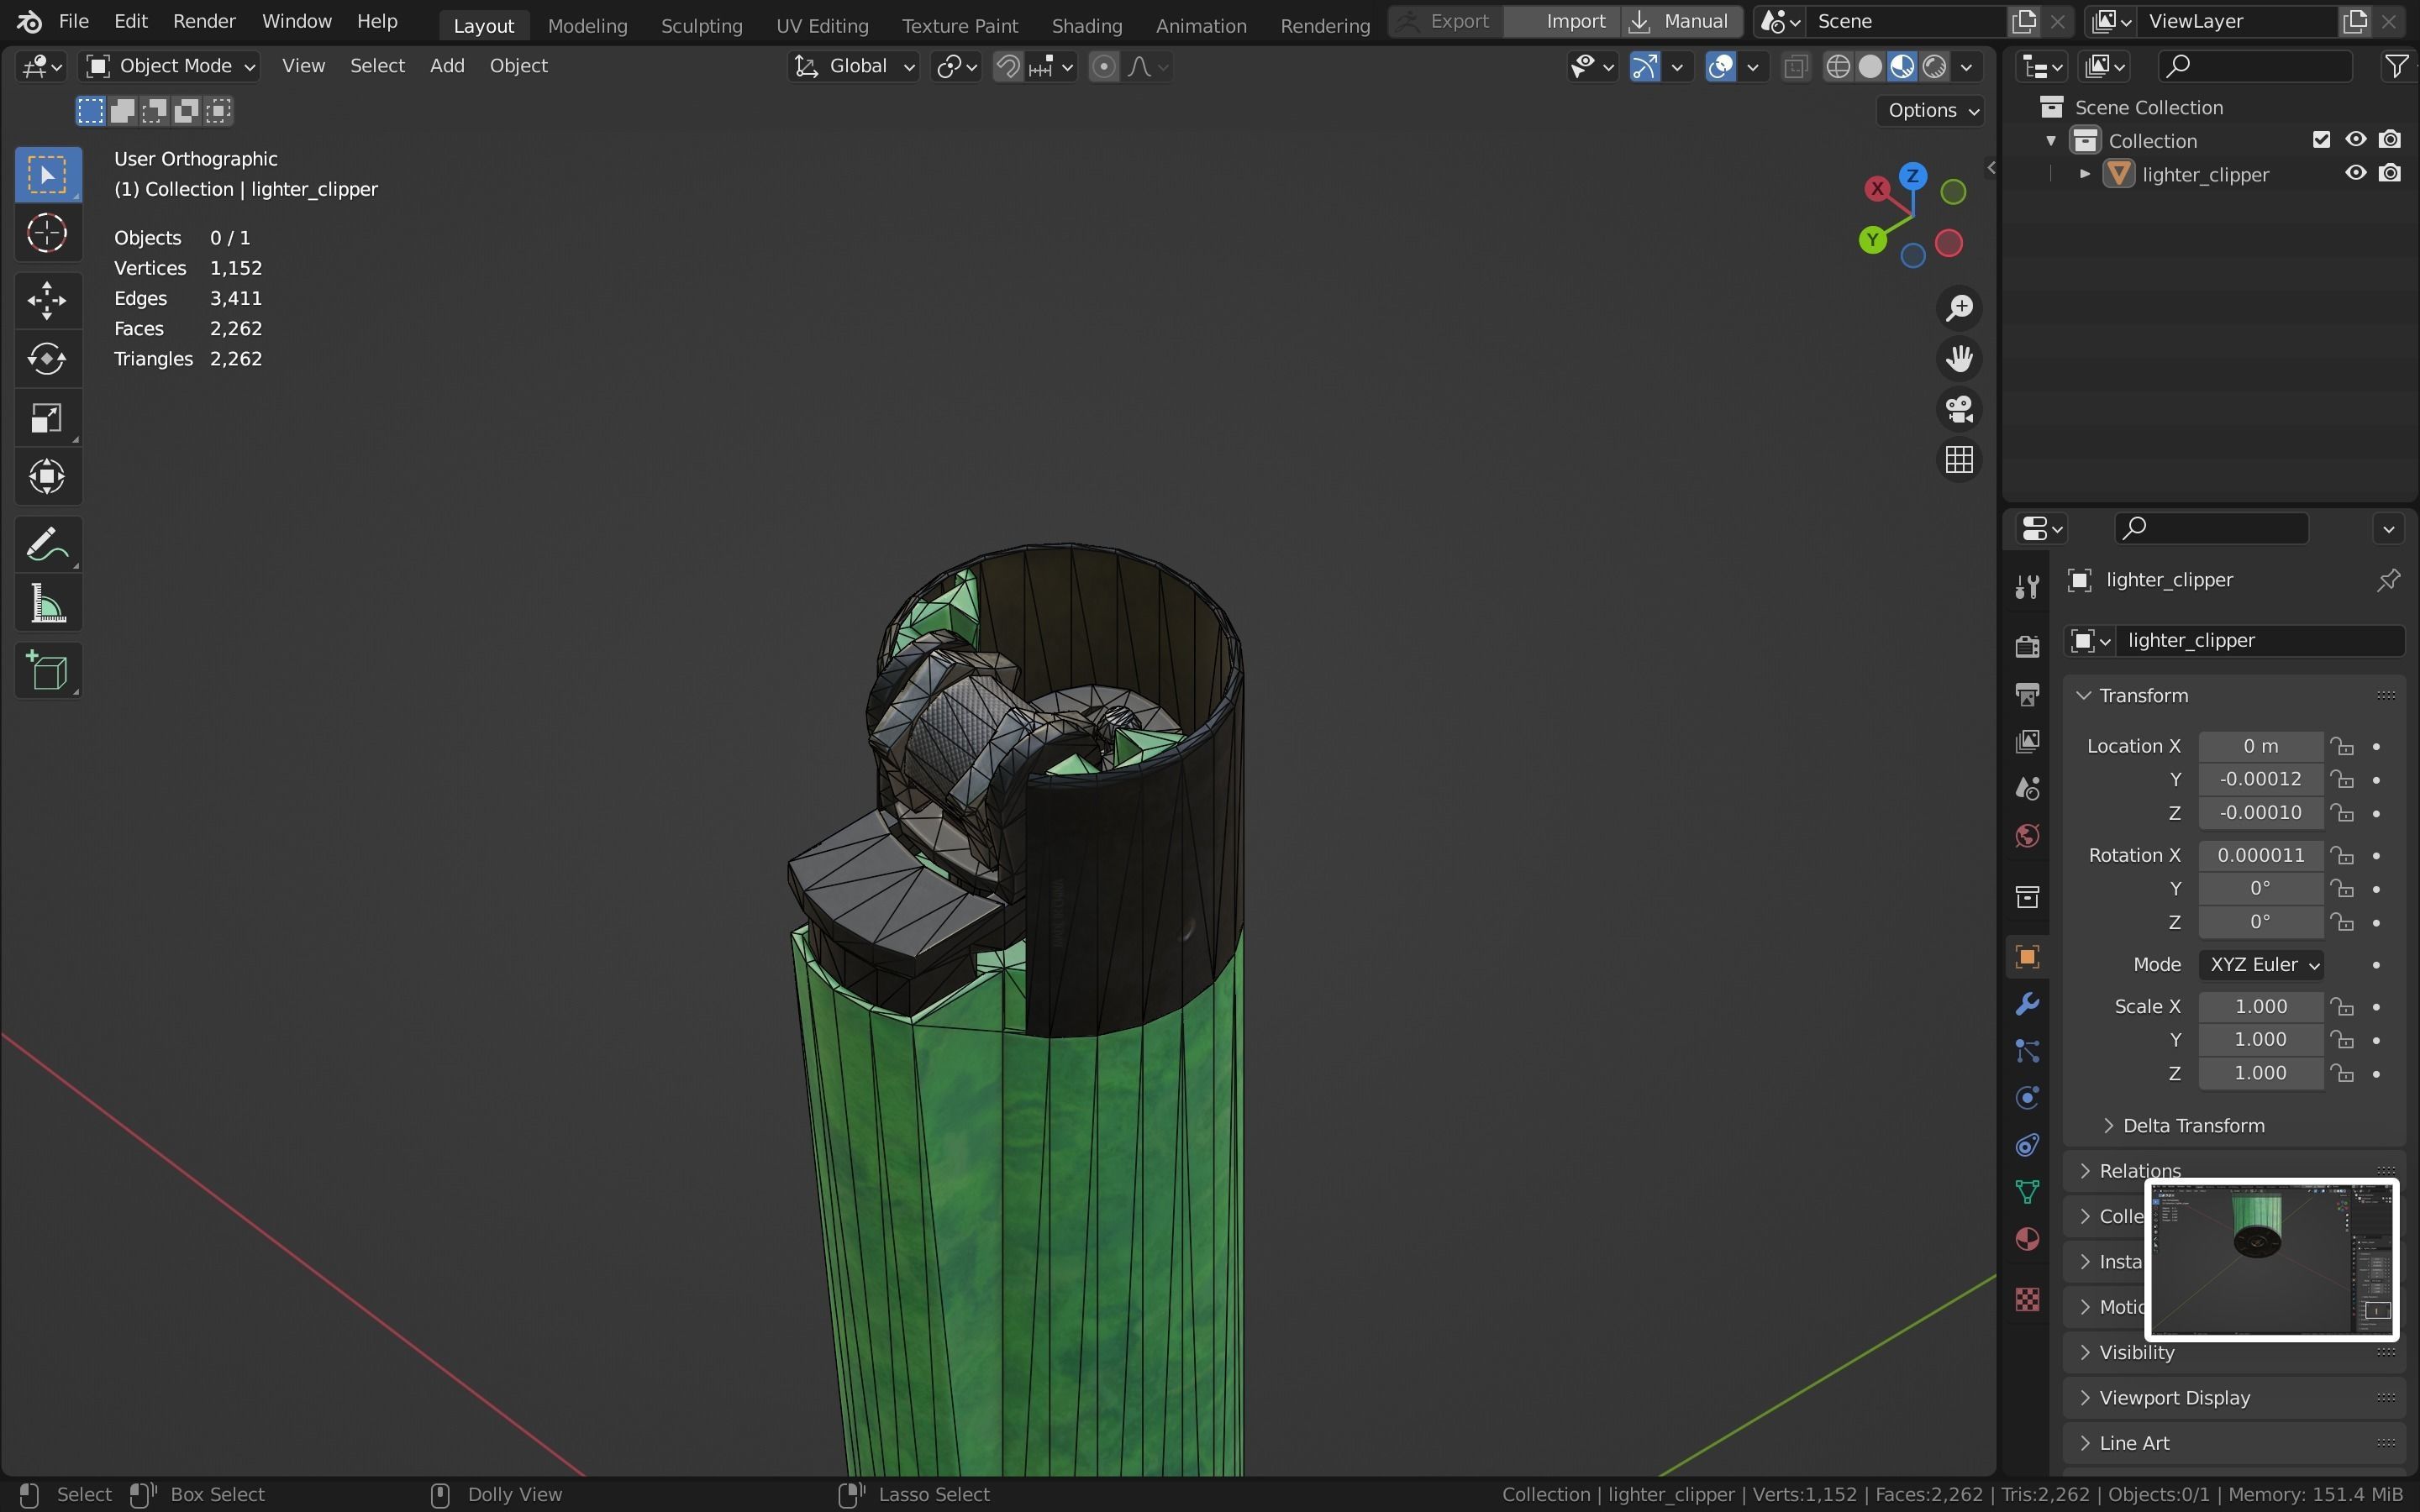Toggle show overlays button
Screen dimensions: 2420x1512
[1720, 66]
